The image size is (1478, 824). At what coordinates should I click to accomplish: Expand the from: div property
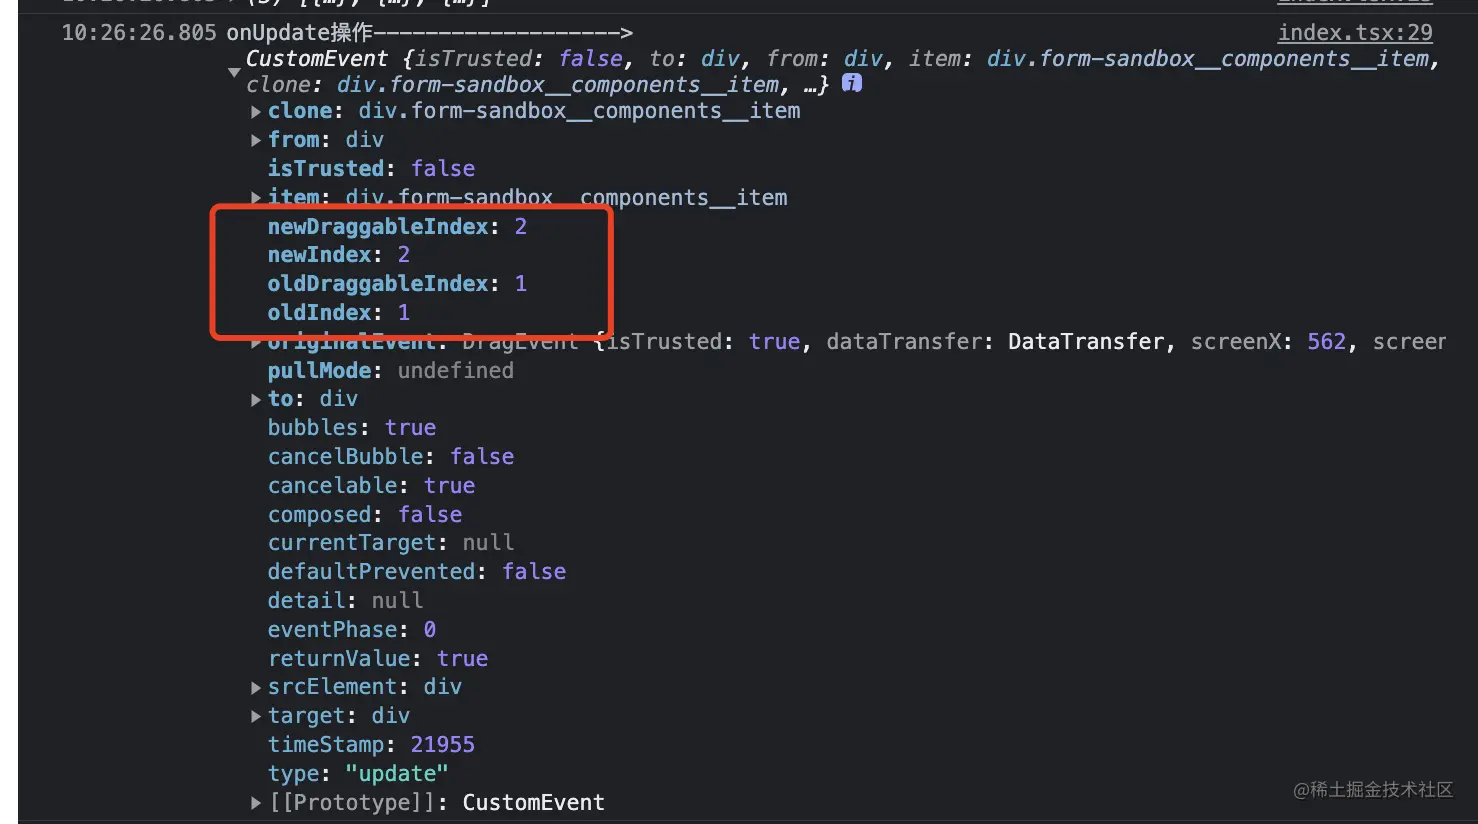(256, 141)
